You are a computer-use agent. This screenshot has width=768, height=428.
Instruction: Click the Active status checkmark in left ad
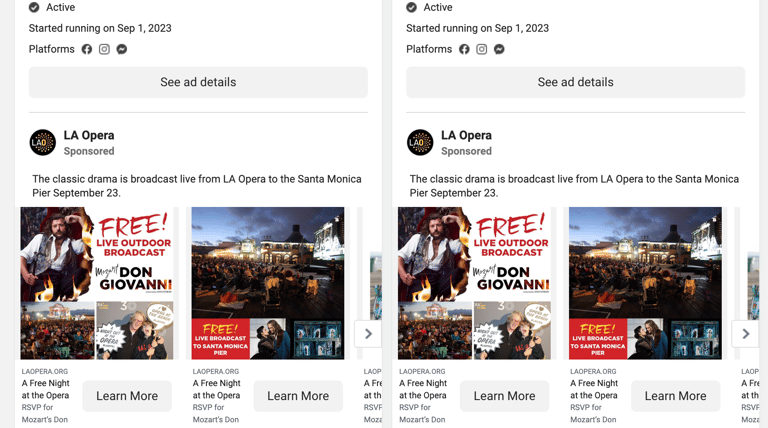(x=34, y=7)
